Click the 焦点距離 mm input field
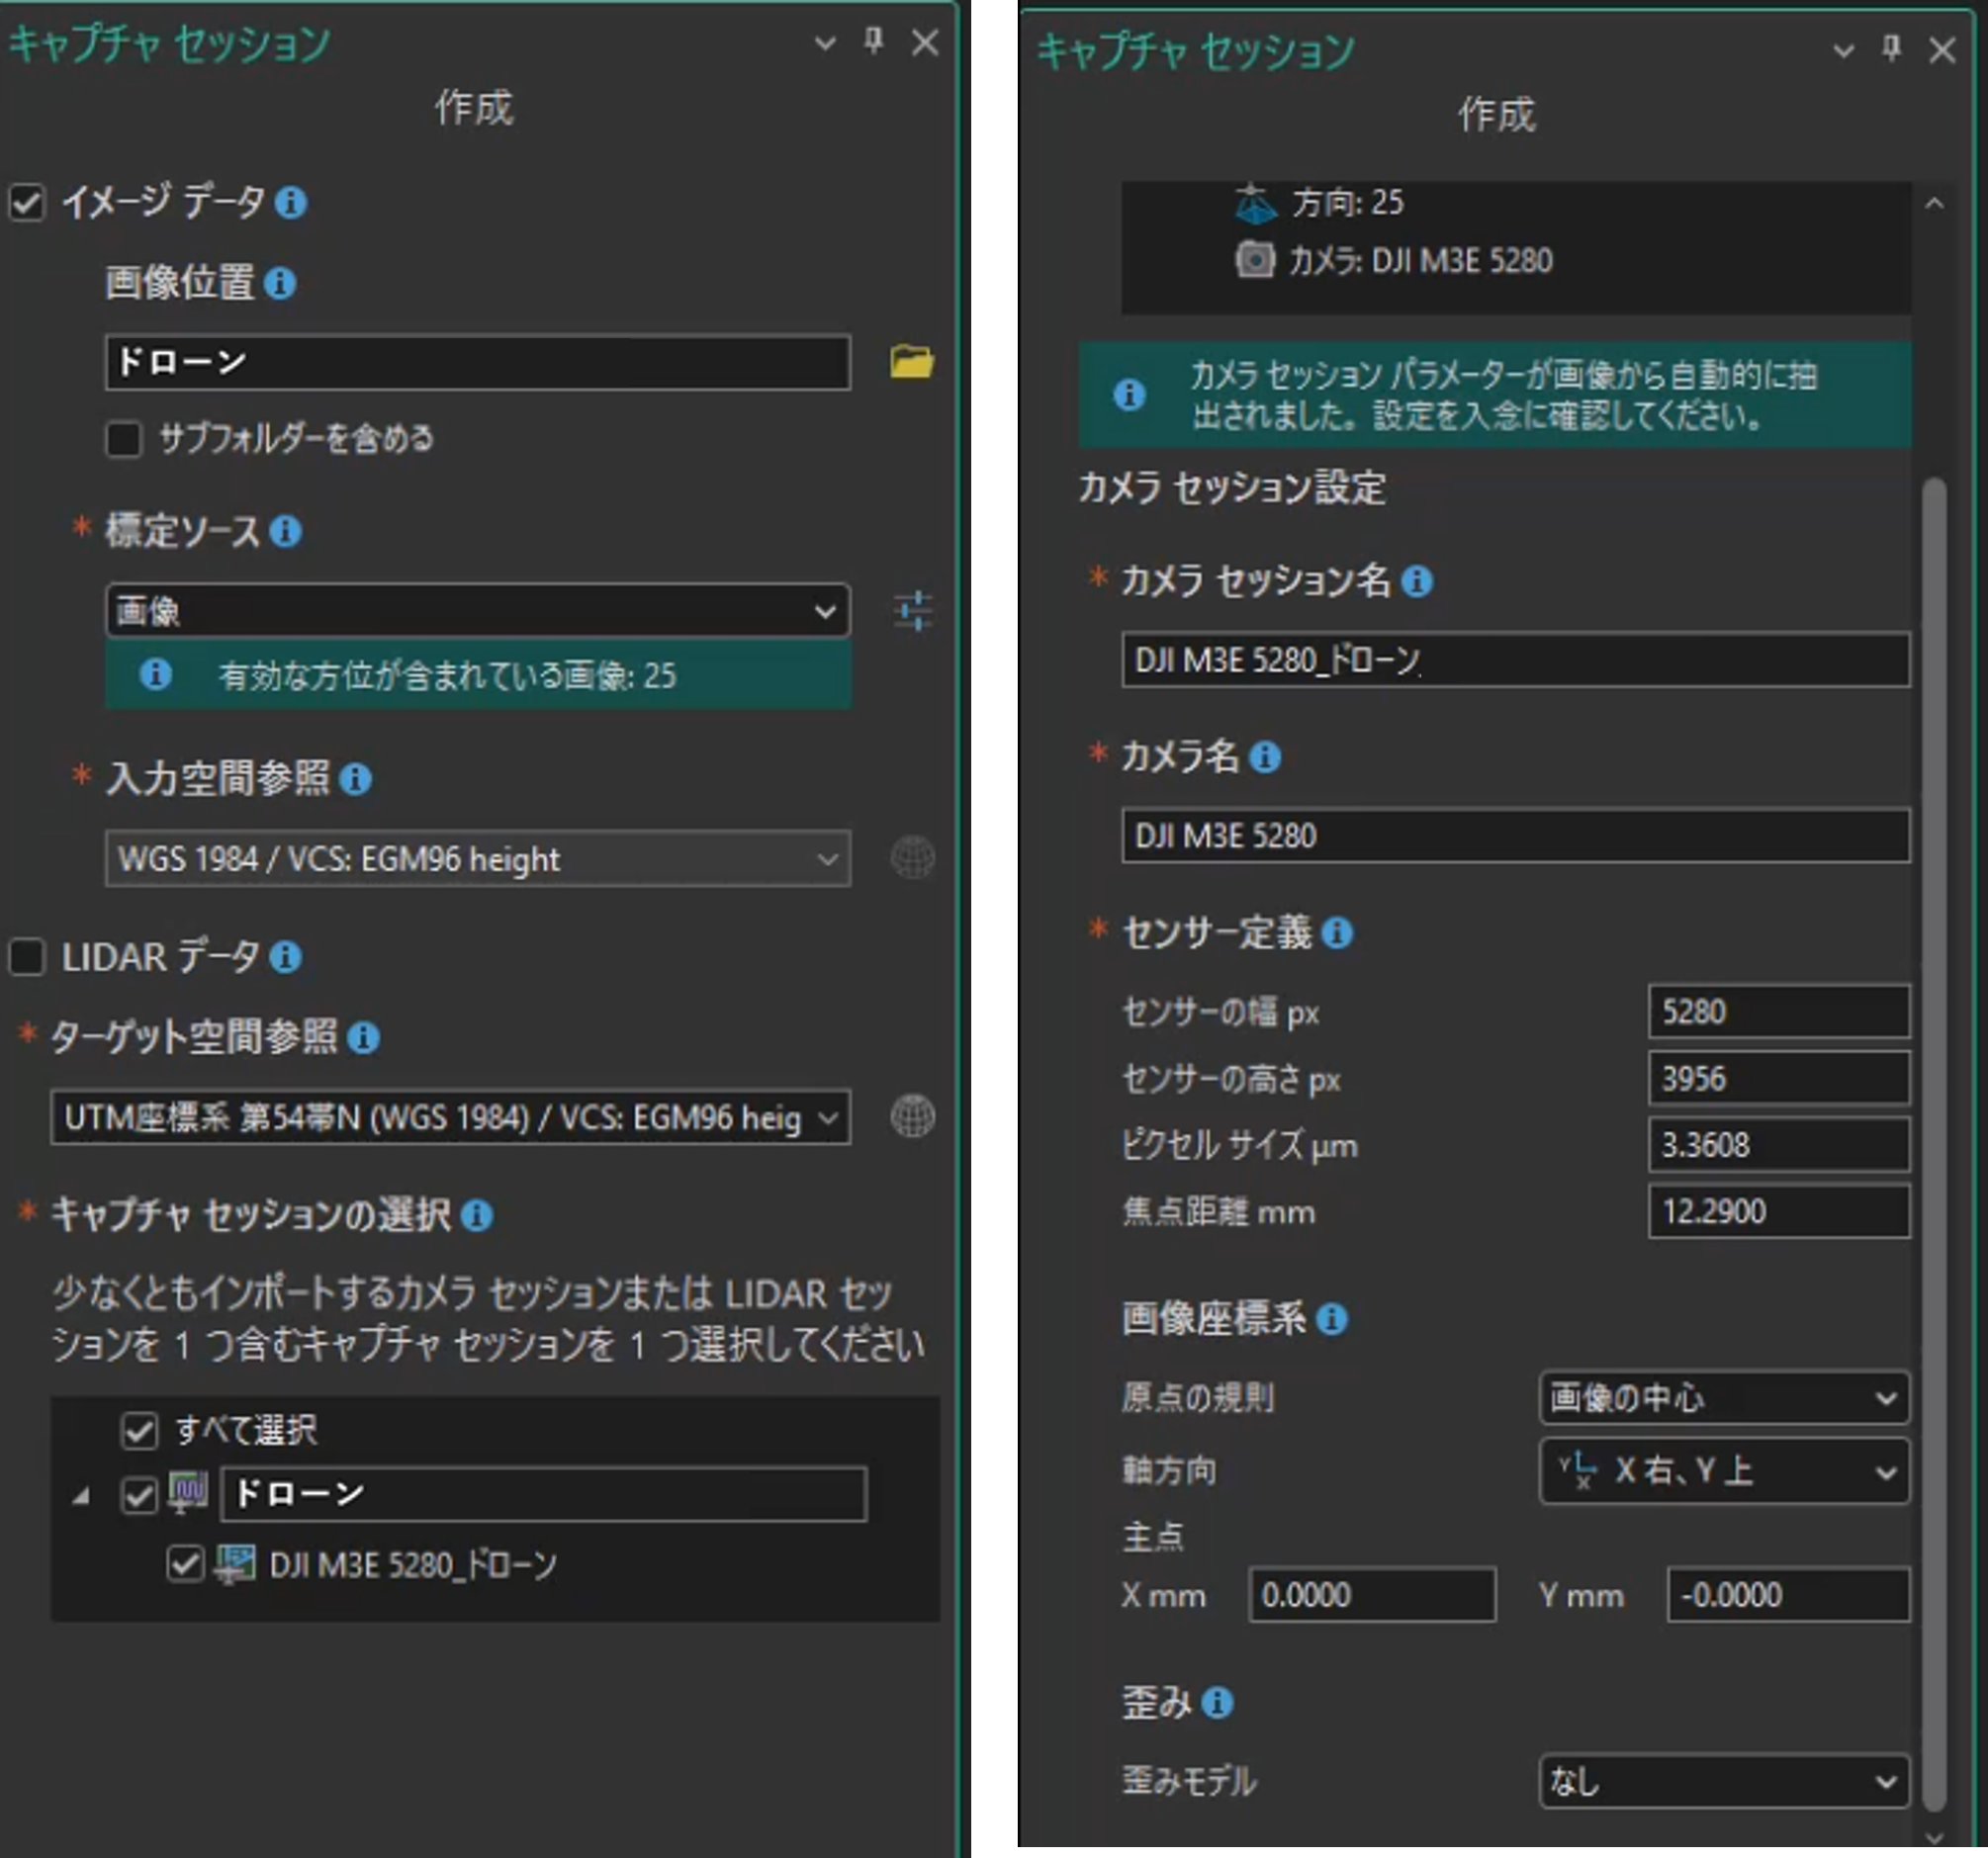Viewport: 1988px width, 1858px height. [1777, 1212]
